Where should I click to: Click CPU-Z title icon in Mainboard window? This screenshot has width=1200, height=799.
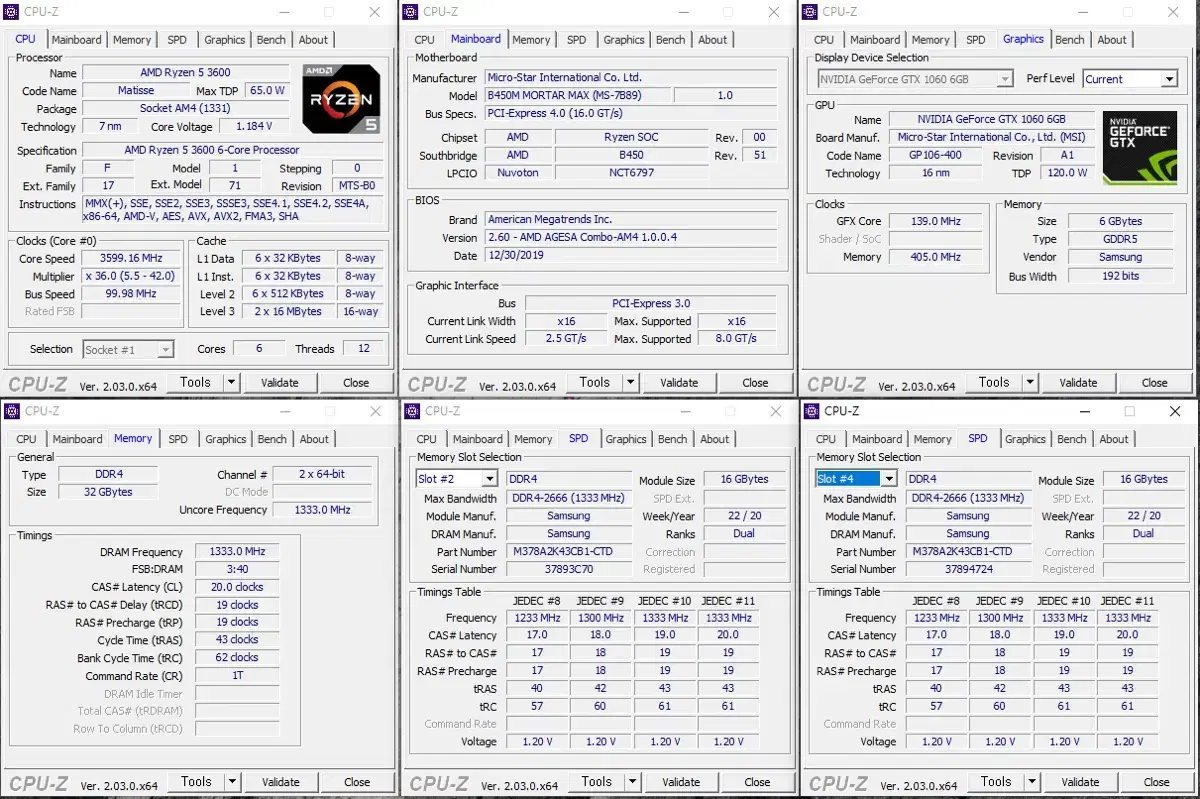(x=411, y=12)
